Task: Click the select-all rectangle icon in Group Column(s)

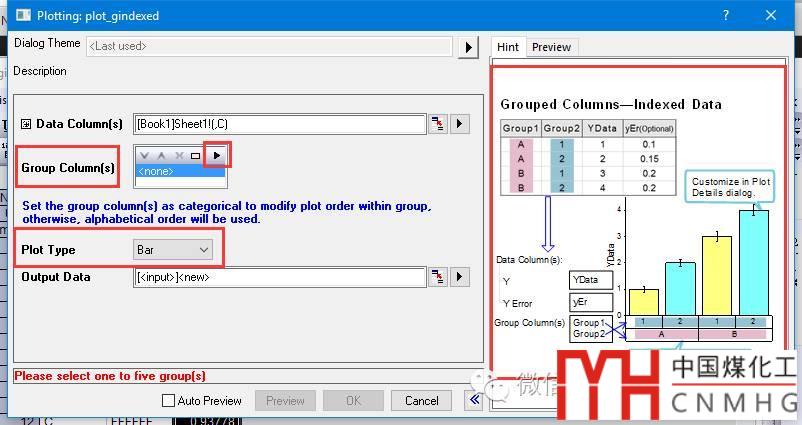Action: tap(195, 155)
